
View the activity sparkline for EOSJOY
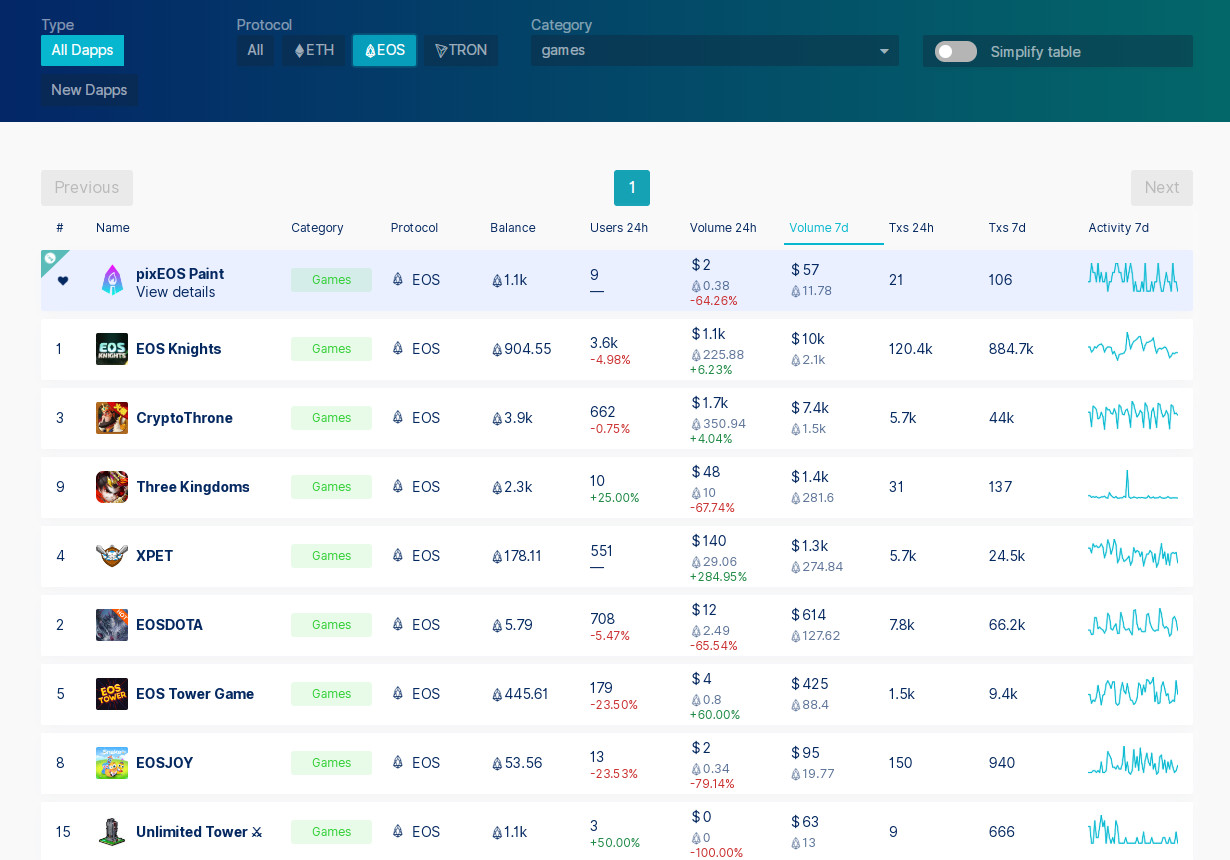coord(1133,761)
